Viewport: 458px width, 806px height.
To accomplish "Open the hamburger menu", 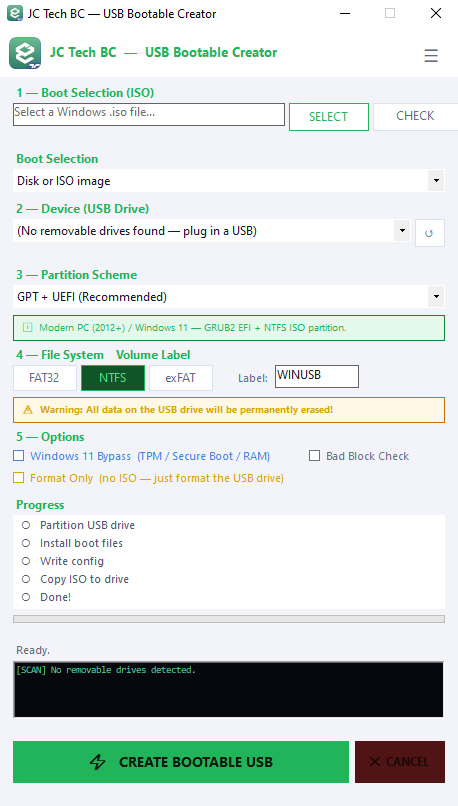I will click(431, 55).
